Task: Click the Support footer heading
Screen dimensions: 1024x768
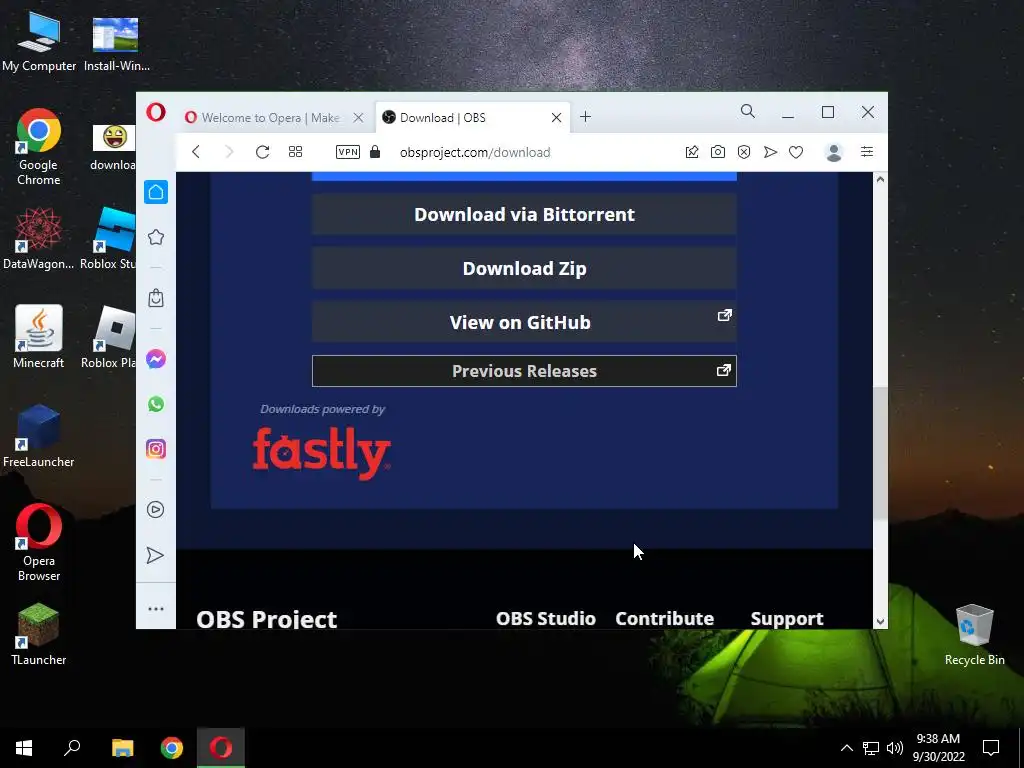Action: (787, 618)
